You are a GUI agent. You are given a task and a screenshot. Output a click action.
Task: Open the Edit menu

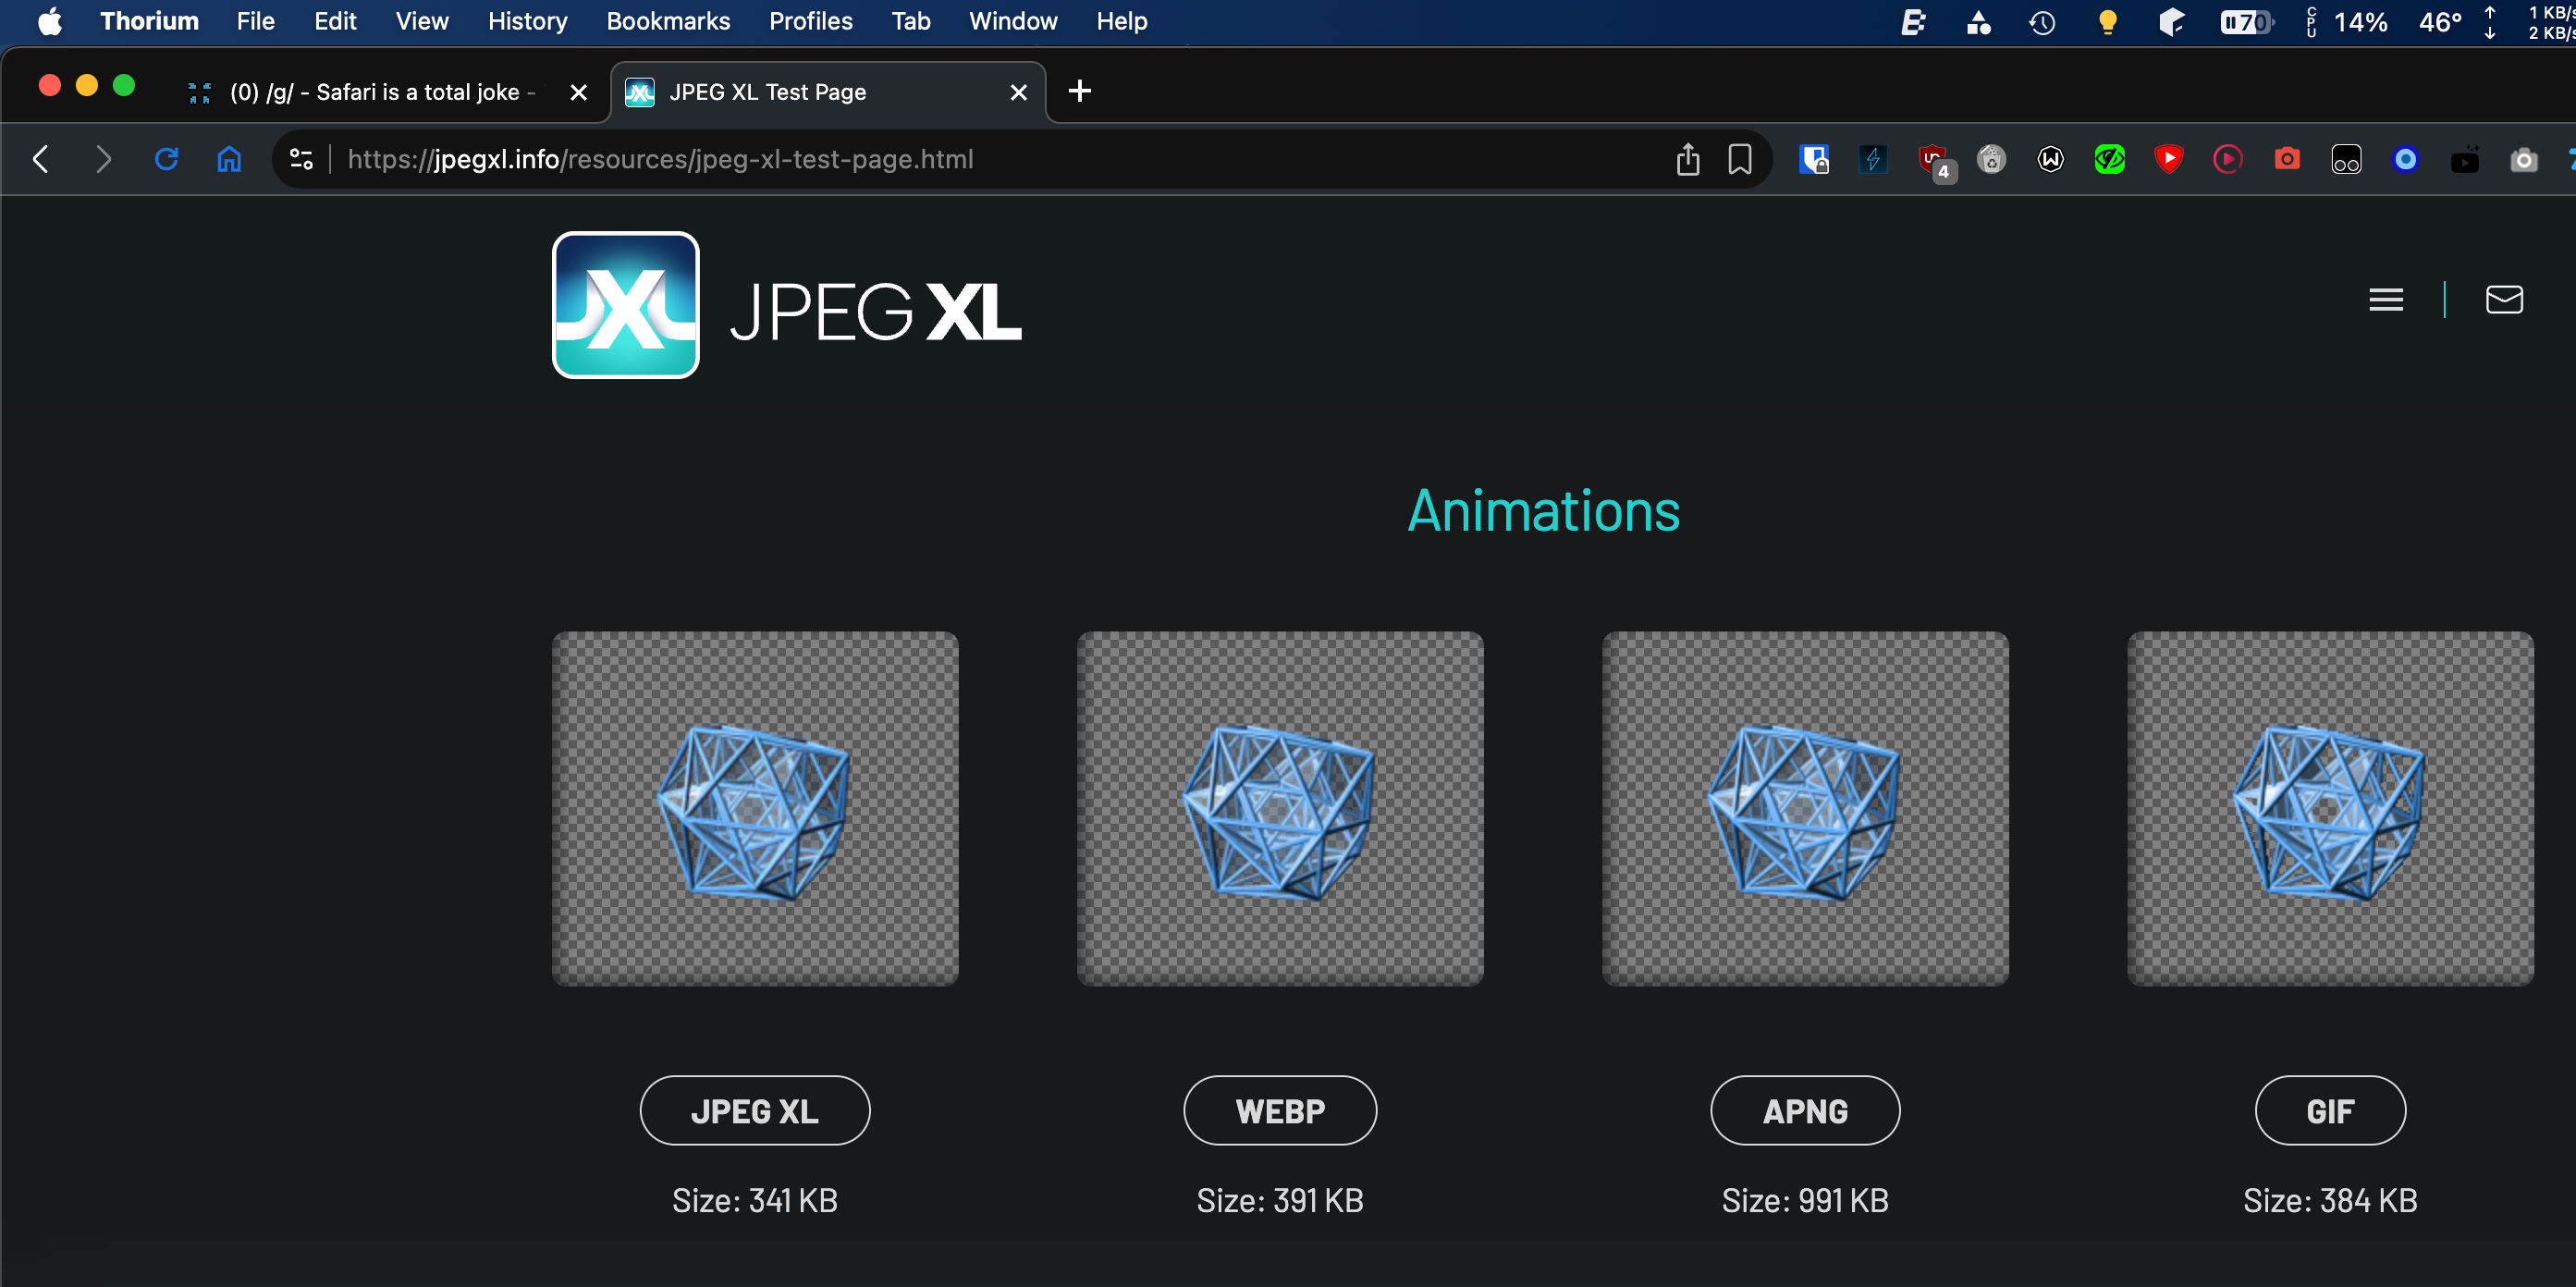[335, 21]
